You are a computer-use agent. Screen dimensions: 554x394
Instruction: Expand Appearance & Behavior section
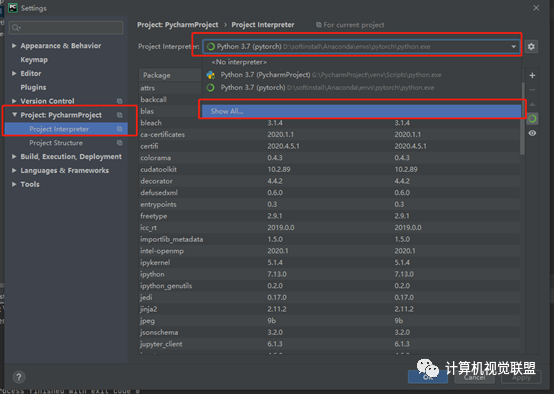click(14, 46)
